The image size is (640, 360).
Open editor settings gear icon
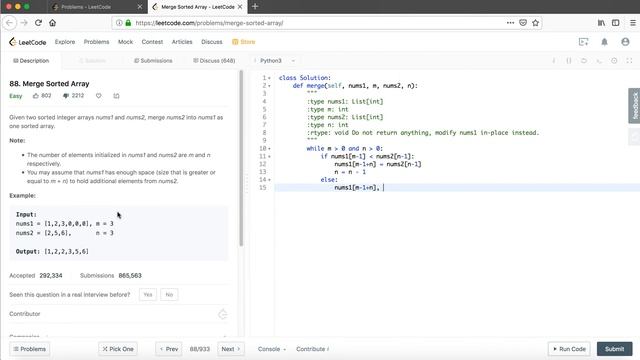coord(614,60)
